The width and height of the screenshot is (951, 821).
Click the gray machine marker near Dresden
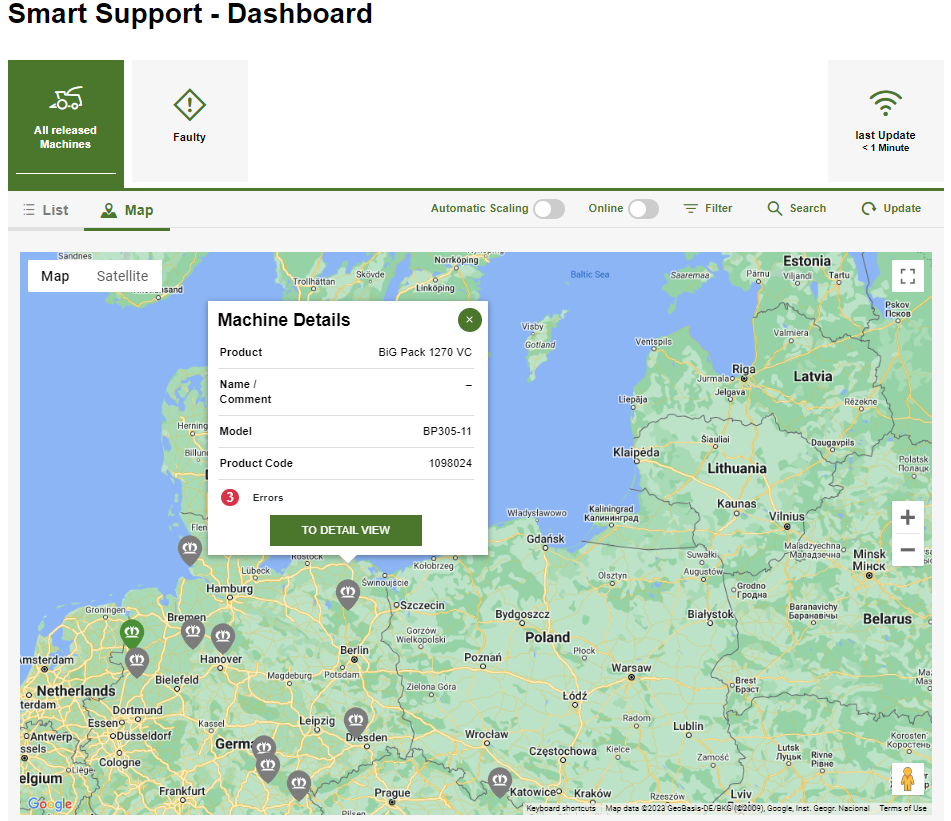356,720
